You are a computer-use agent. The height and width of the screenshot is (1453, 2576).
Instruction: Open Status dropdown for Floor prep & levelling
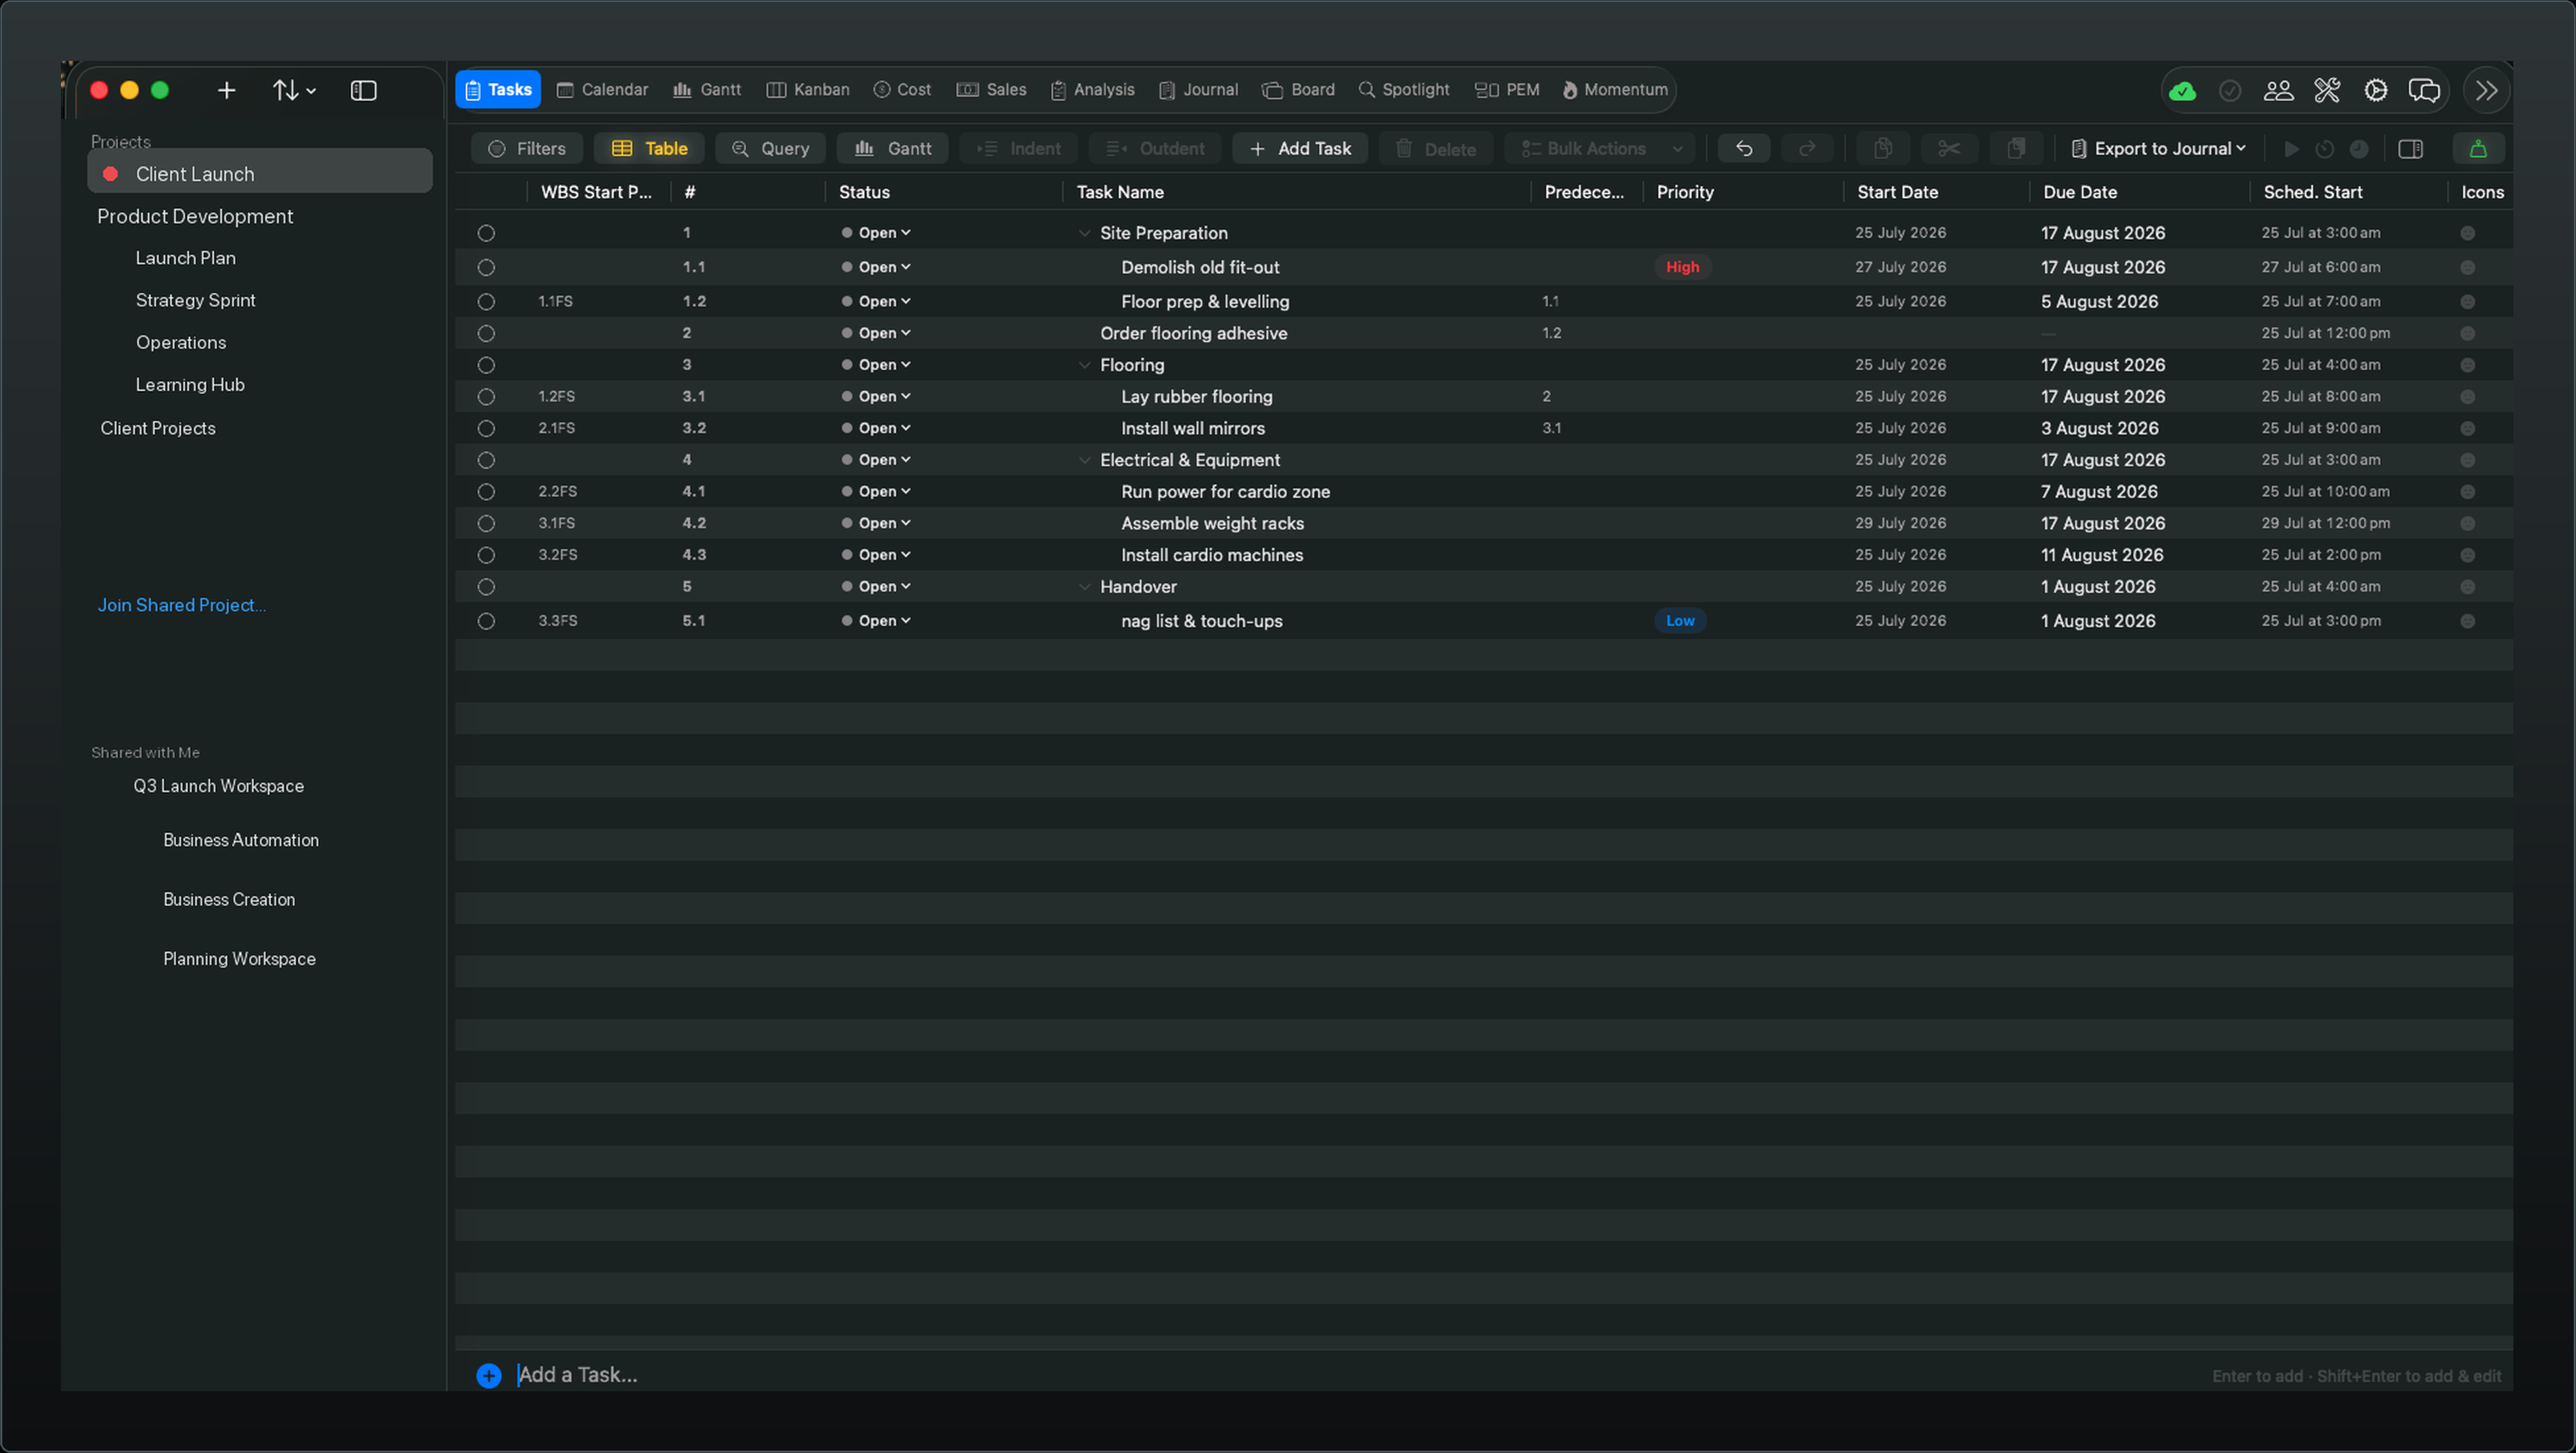876,301
